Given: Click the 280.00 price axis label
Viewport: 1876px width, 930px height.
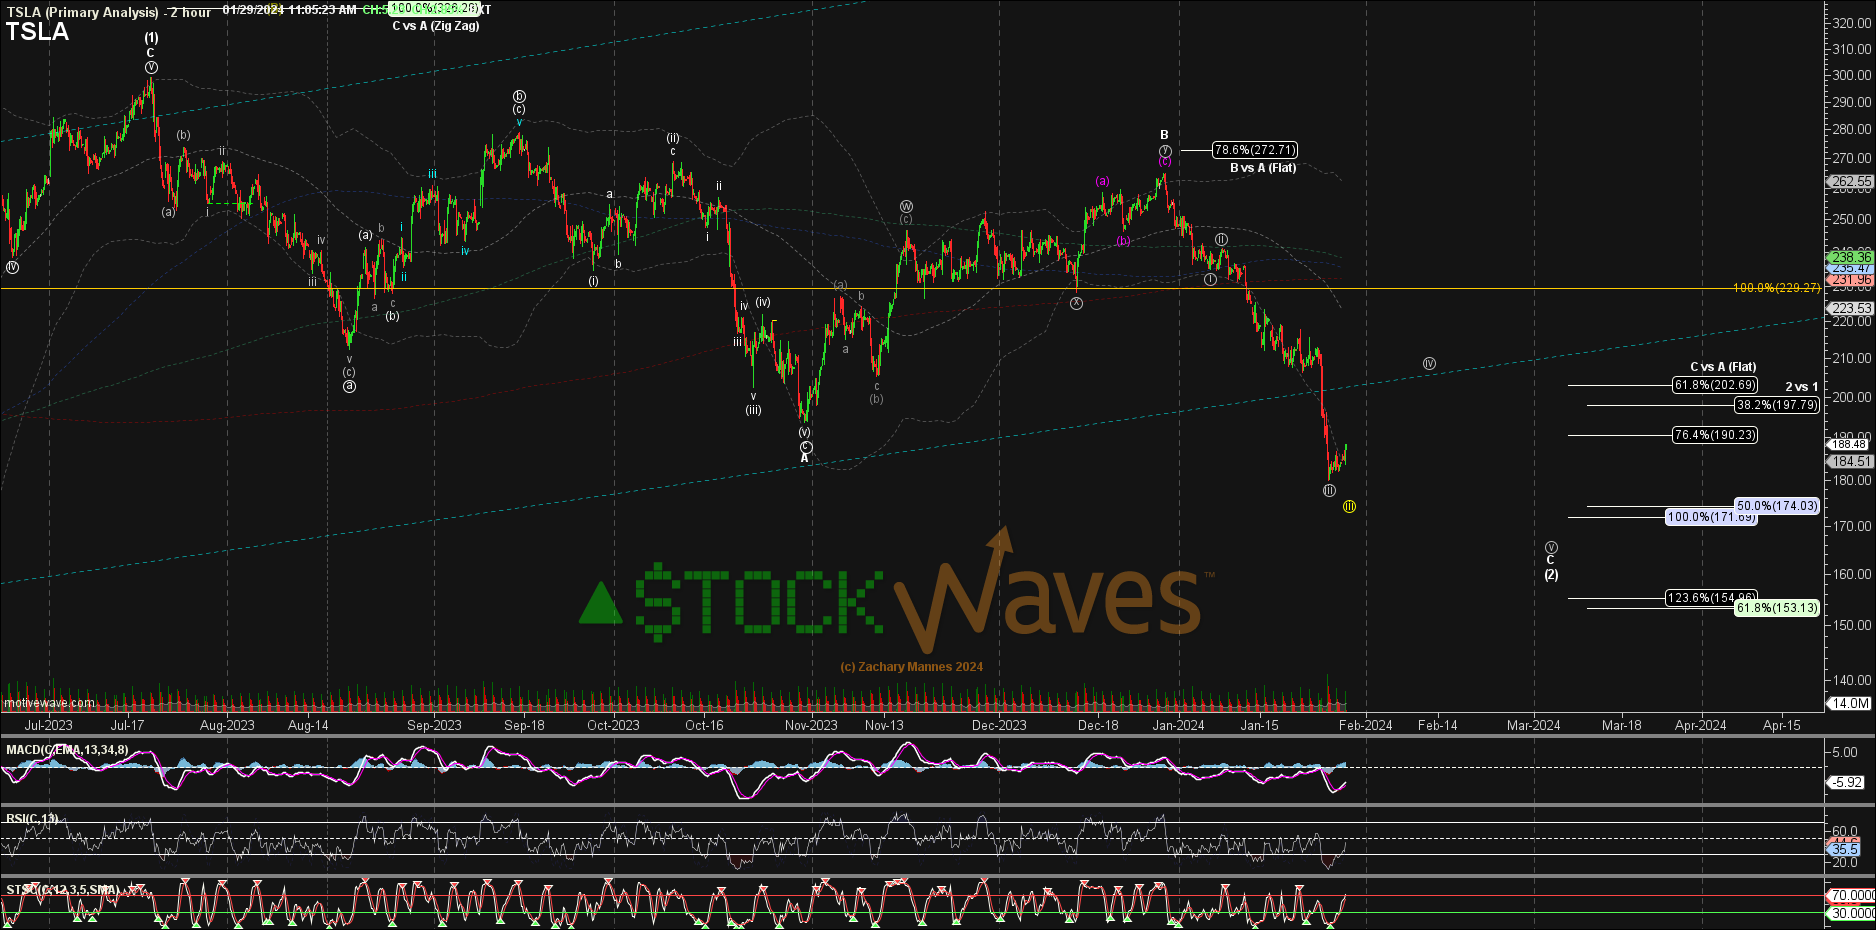Looking at the screenshot, I should pos(1852,129).
